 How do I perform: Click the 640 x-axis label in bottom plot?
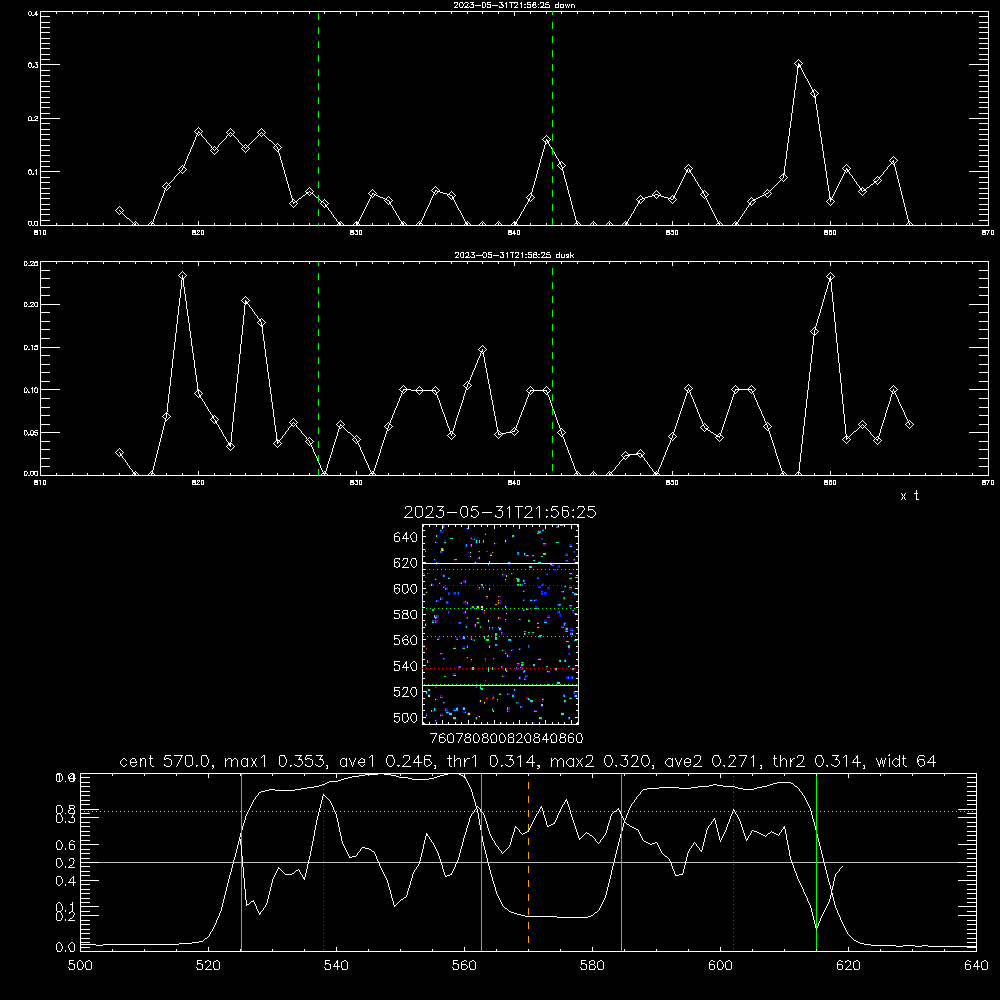976,966
